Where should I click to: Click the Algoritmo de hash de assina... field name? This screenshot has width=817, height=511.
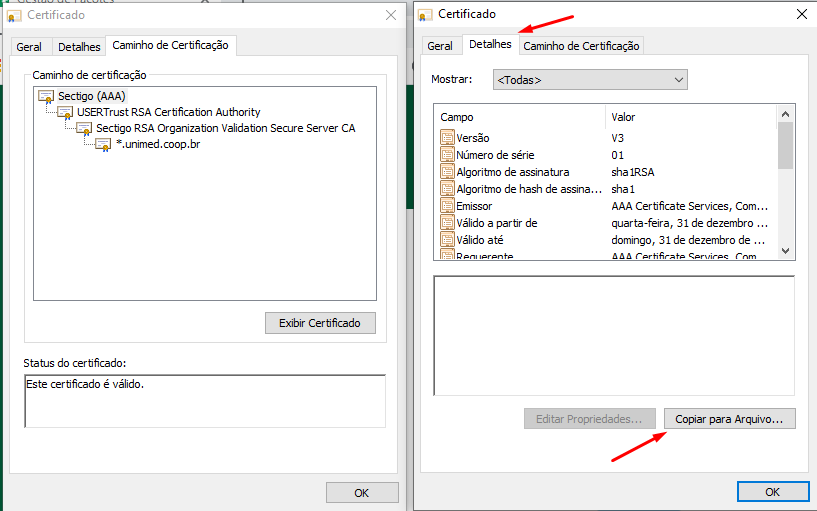(x=529, y=189)
